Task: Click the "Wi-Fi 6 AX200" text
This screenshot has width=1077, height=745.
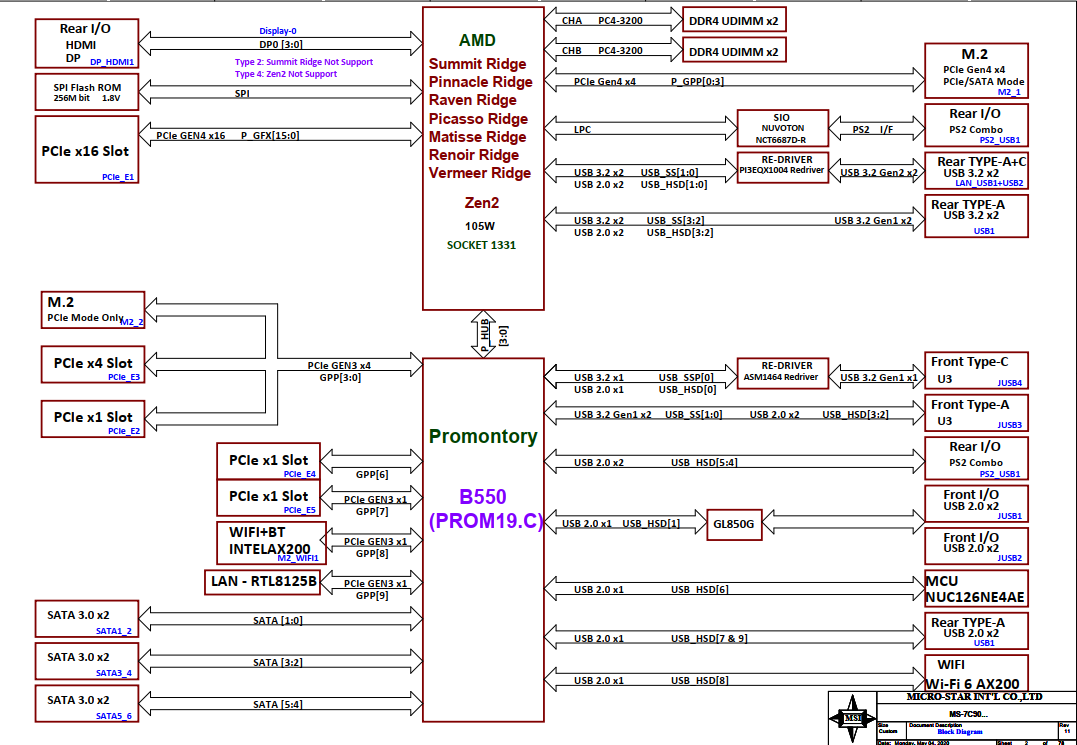Action: 973,684
